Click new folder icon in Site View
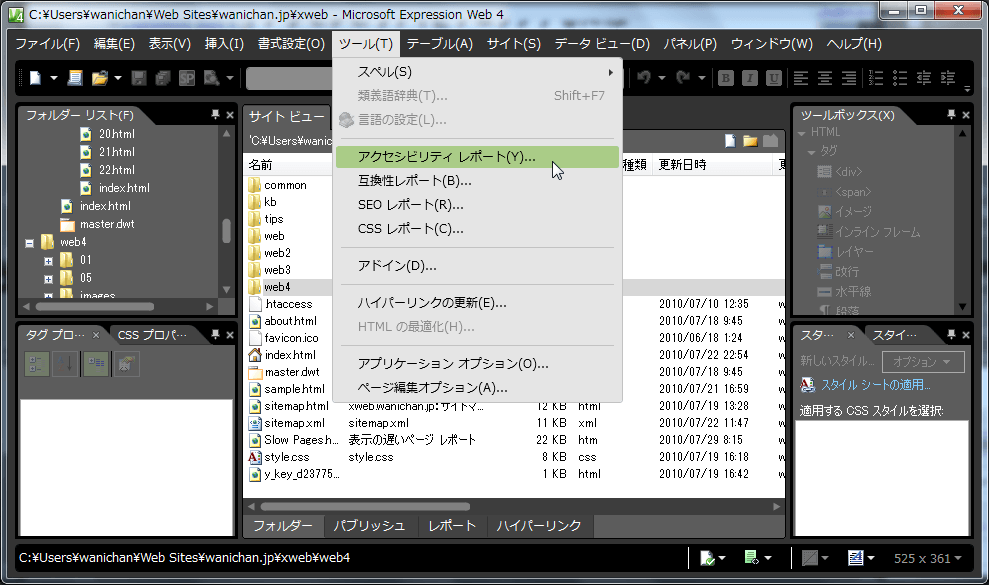 (750, 141)
